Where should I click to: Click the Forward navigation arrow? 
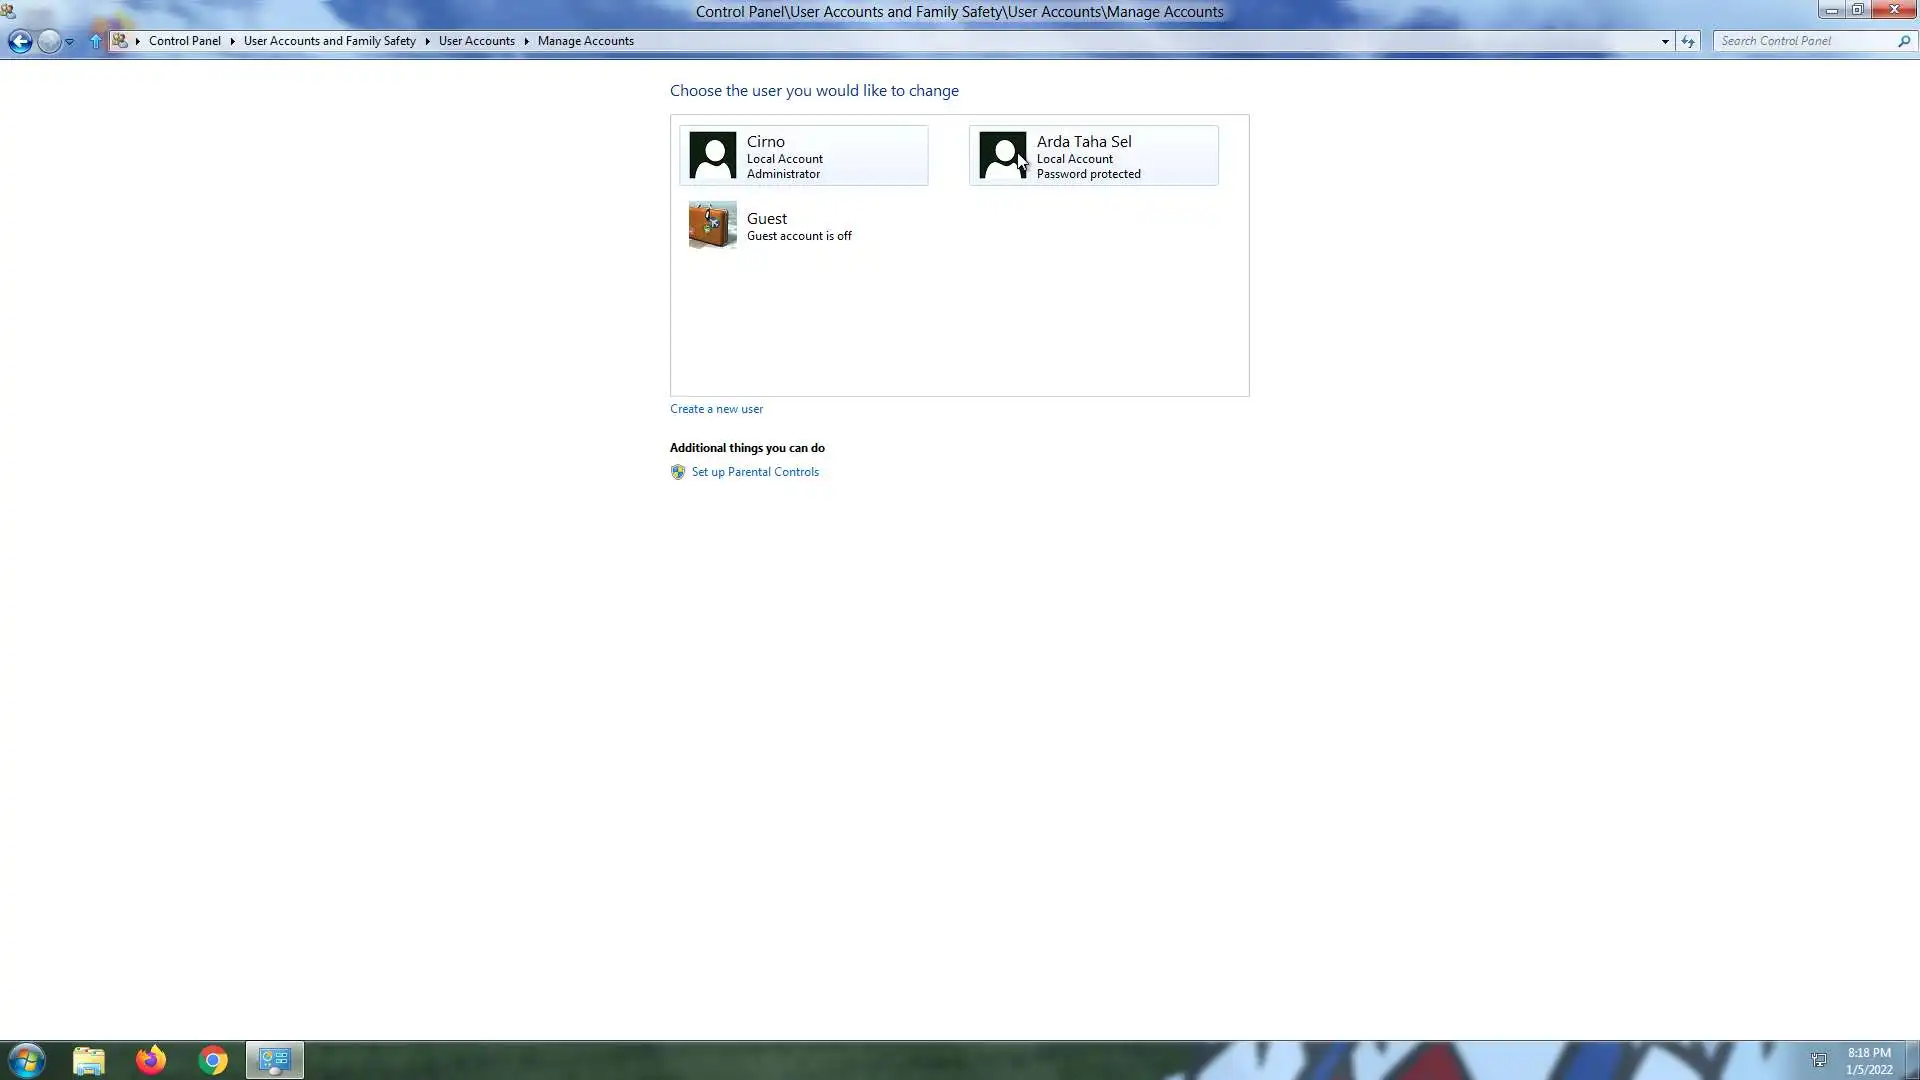pos(48,41)
